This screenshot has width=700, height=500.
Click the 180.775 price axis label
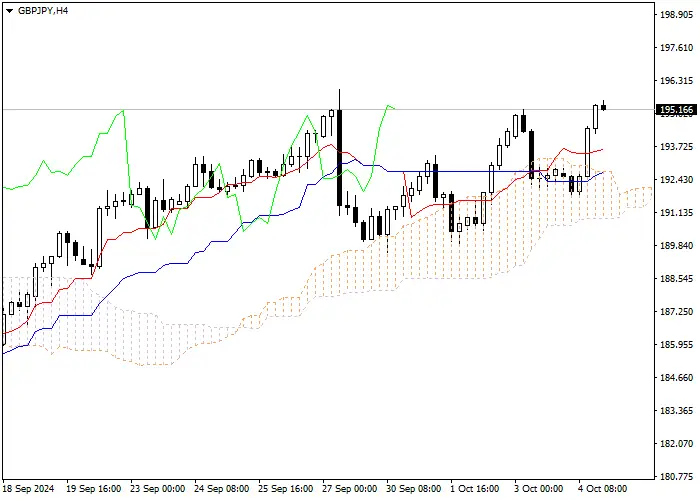676,477
